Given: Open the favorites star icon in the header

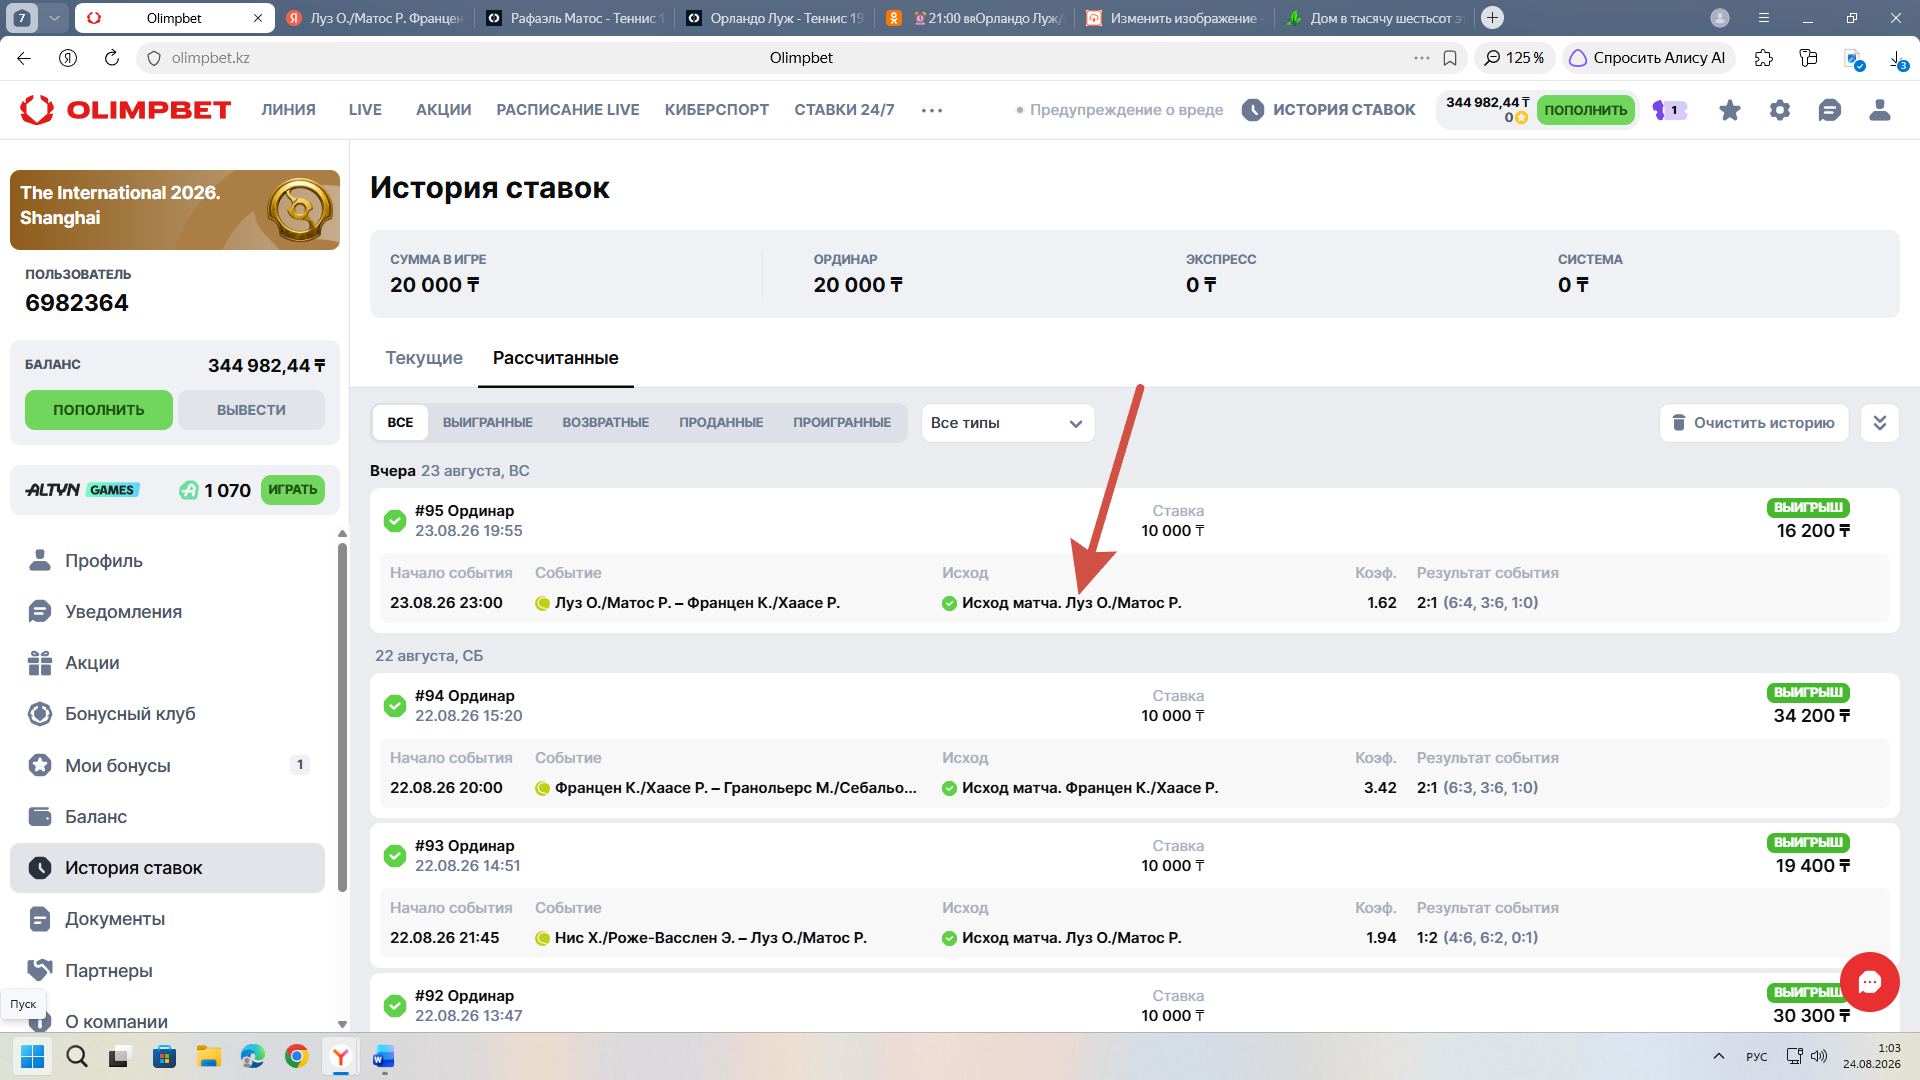Looking at the screenshot, I should coord(1729,110).
